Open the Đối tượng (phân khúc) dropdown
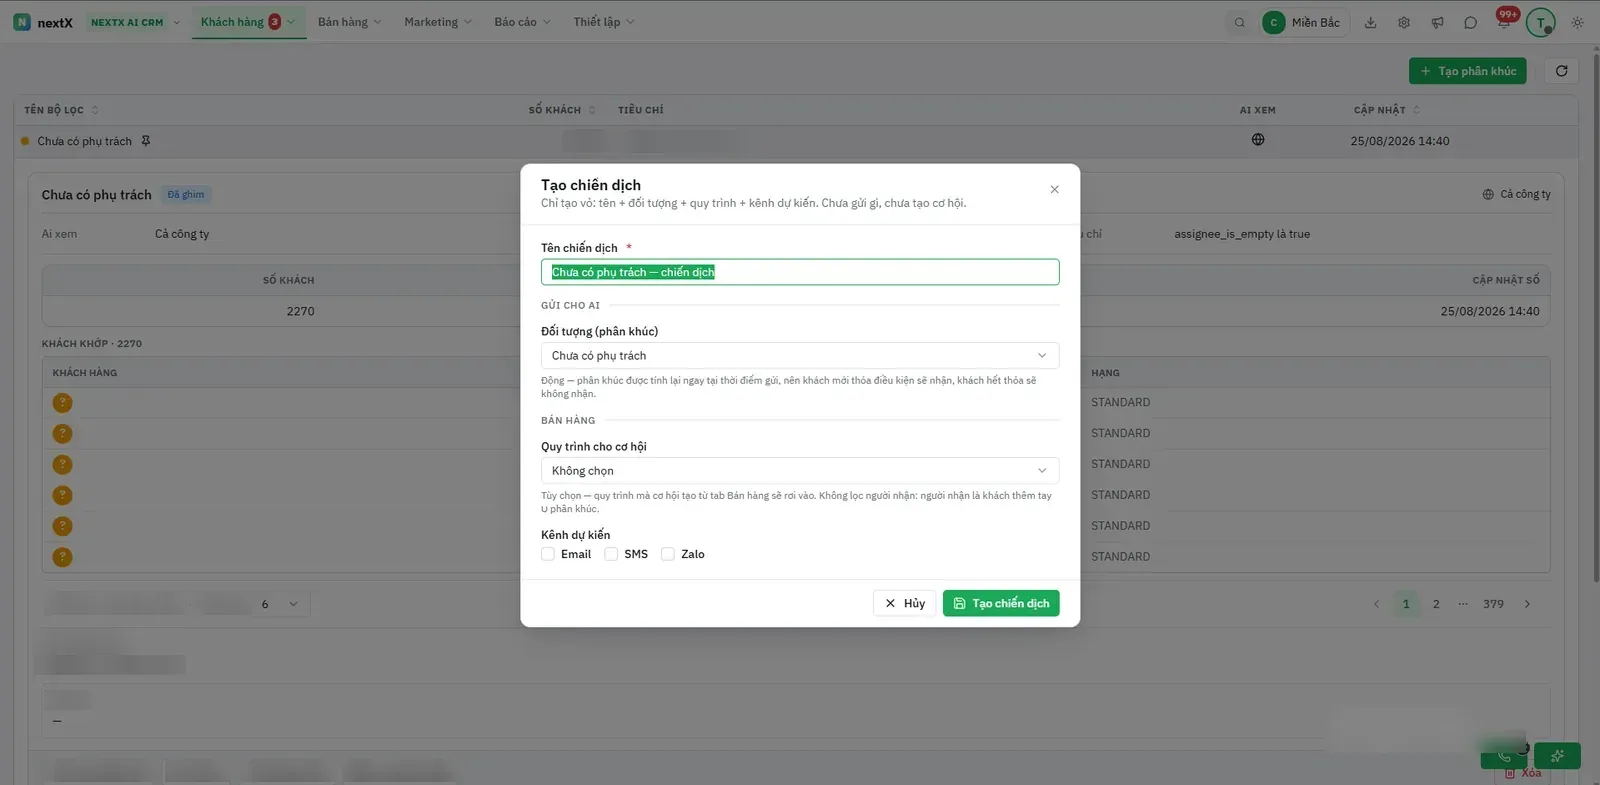 point(800,356)
